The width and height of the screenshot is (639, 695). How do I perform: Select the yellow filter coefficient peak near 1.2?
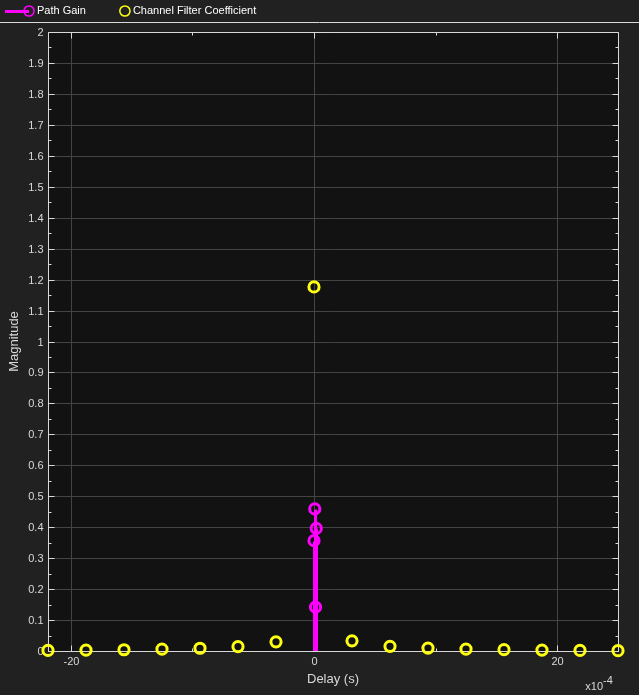point(314,287)
